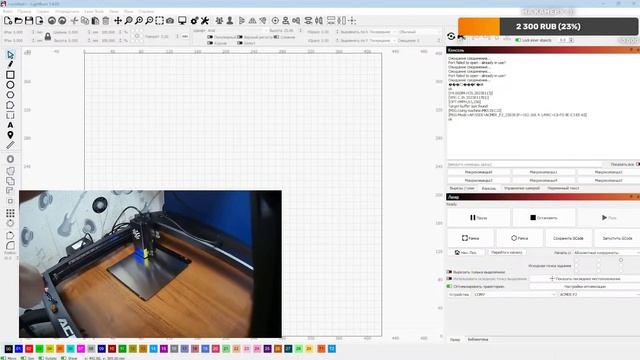Image resolution: width=640 pixels, height=360 pixels.
Task: Click 'Show Last Position' button
Action: (x=585, y=279)
